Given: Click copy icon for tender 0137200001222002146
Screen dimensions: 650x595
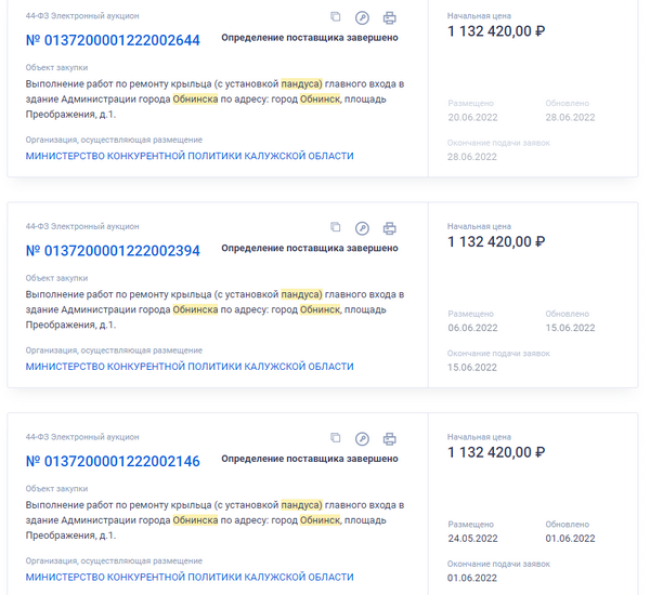Looking at the screenshot, I should 335,438.
